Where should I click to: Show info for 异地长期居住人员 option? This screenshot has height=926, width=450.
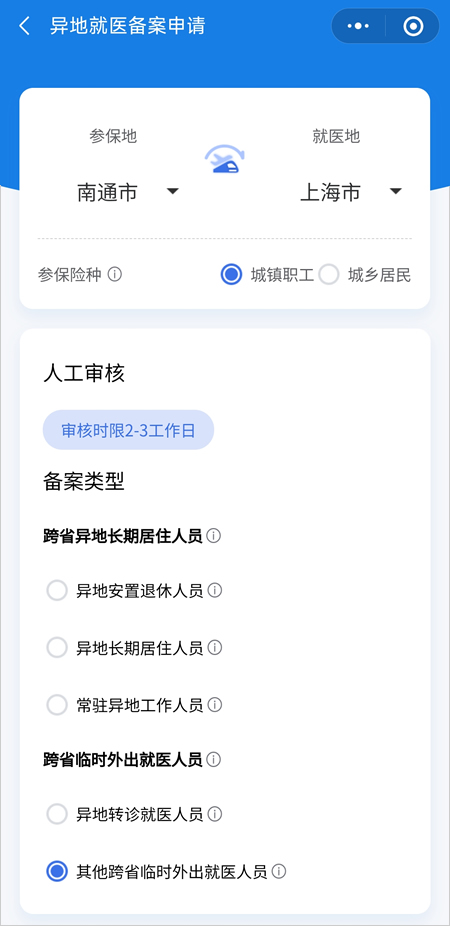point(215,648)
